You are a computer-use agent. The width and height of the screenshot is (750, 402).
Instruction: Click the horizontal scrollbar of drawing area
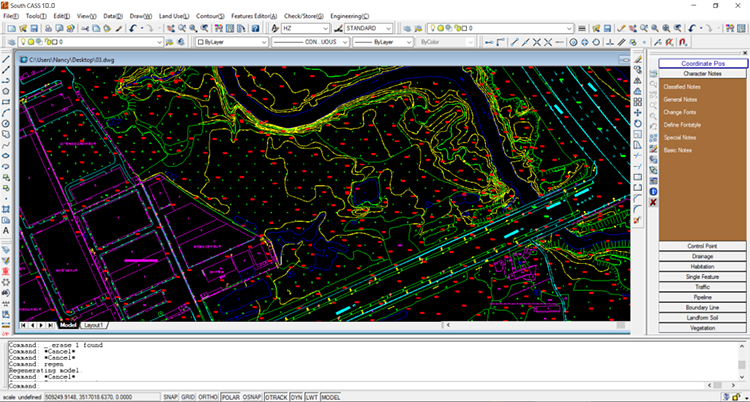pyautogui.click(x=535, y=325)
